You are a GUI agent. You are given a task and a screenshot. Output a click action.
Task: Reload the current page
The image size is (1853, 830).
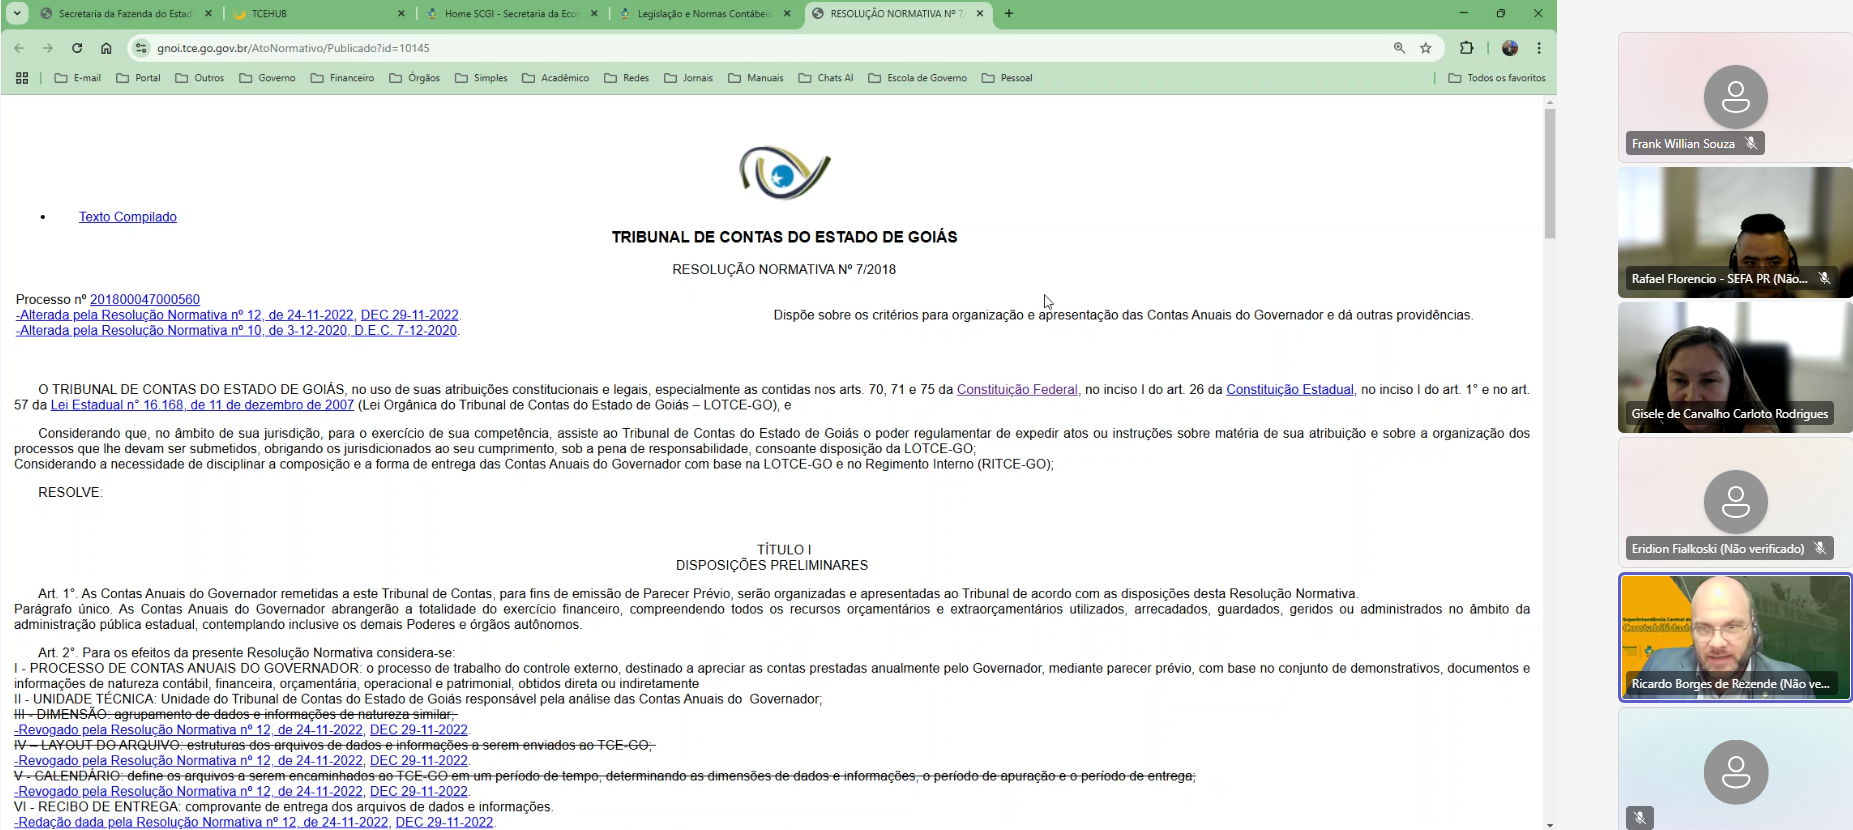click(77, 48)
